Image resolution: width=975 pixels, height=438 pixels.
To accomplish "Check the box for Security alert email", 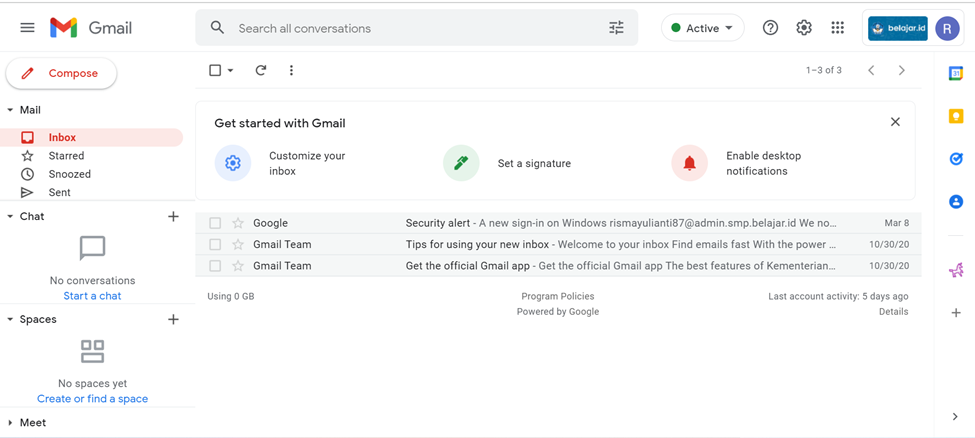I will (x=215, y=223).
